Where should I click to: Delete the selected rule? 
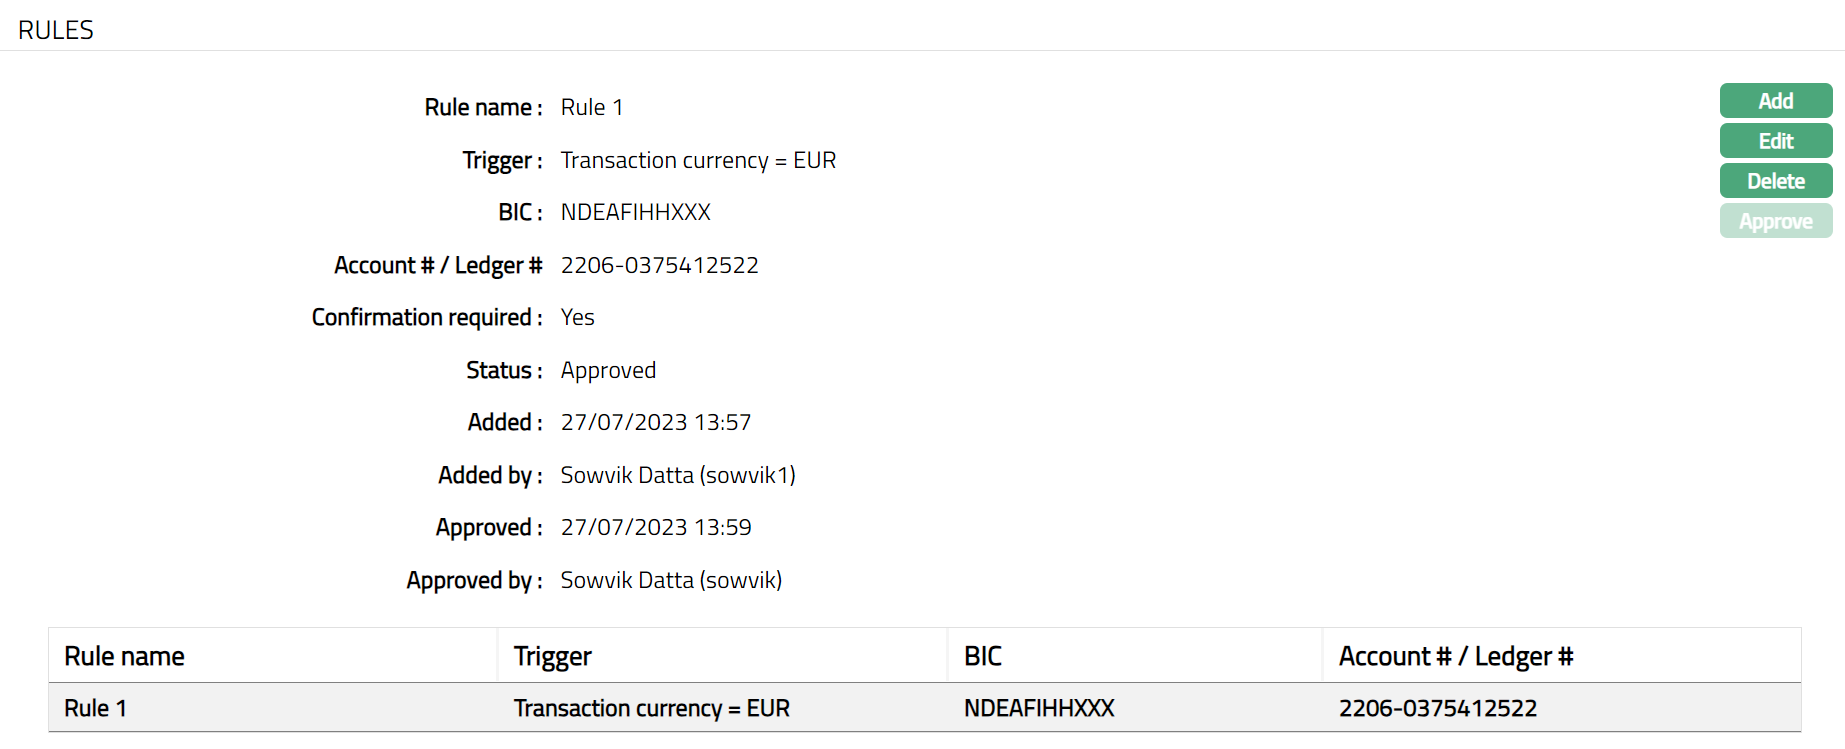tap(1775, 181)
